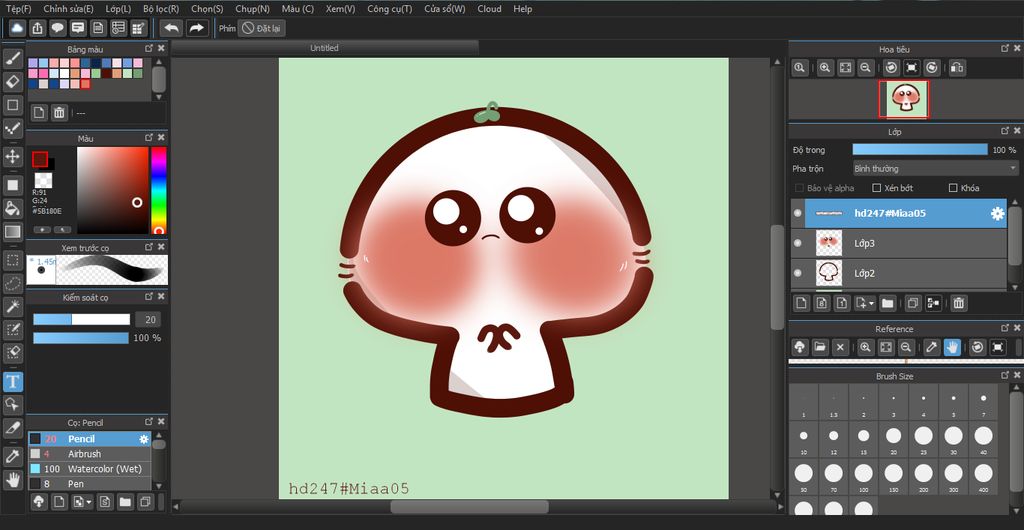Enable the Khóa checkbox
1024x530 pixels.
tap(953, 188)
